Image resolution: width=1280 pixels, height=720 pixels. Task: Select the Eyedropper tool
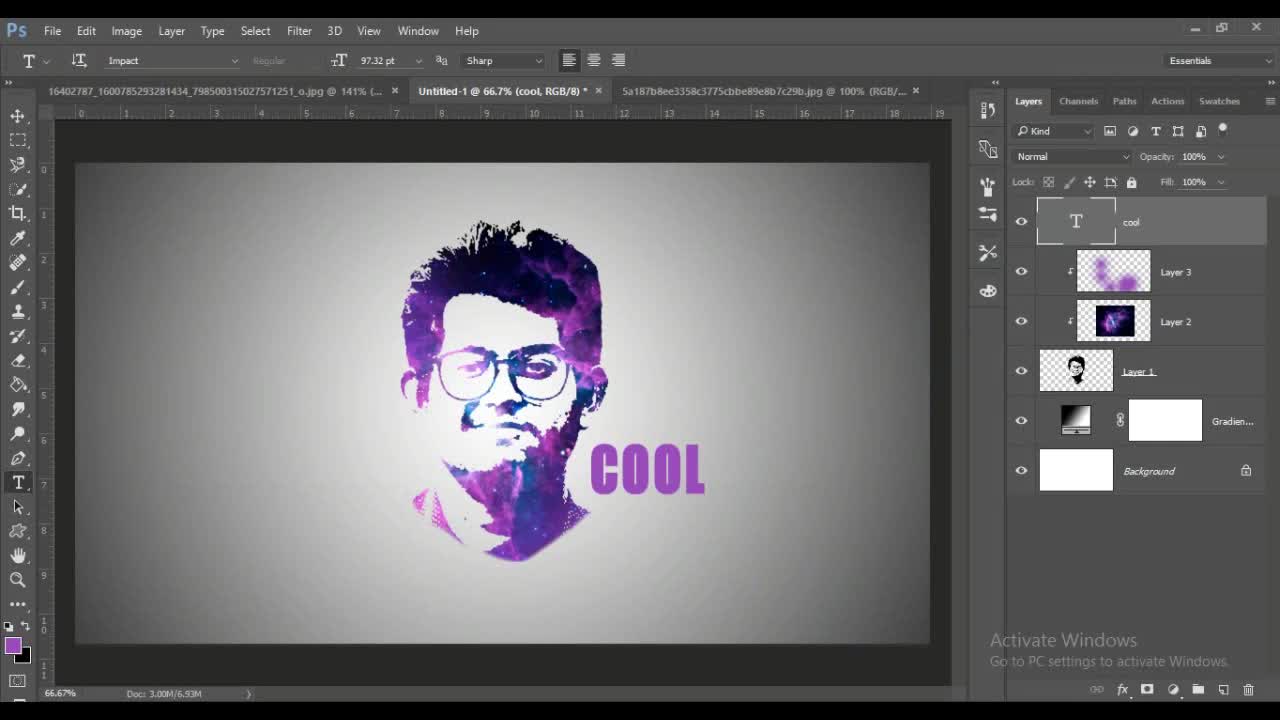point(18,238)
